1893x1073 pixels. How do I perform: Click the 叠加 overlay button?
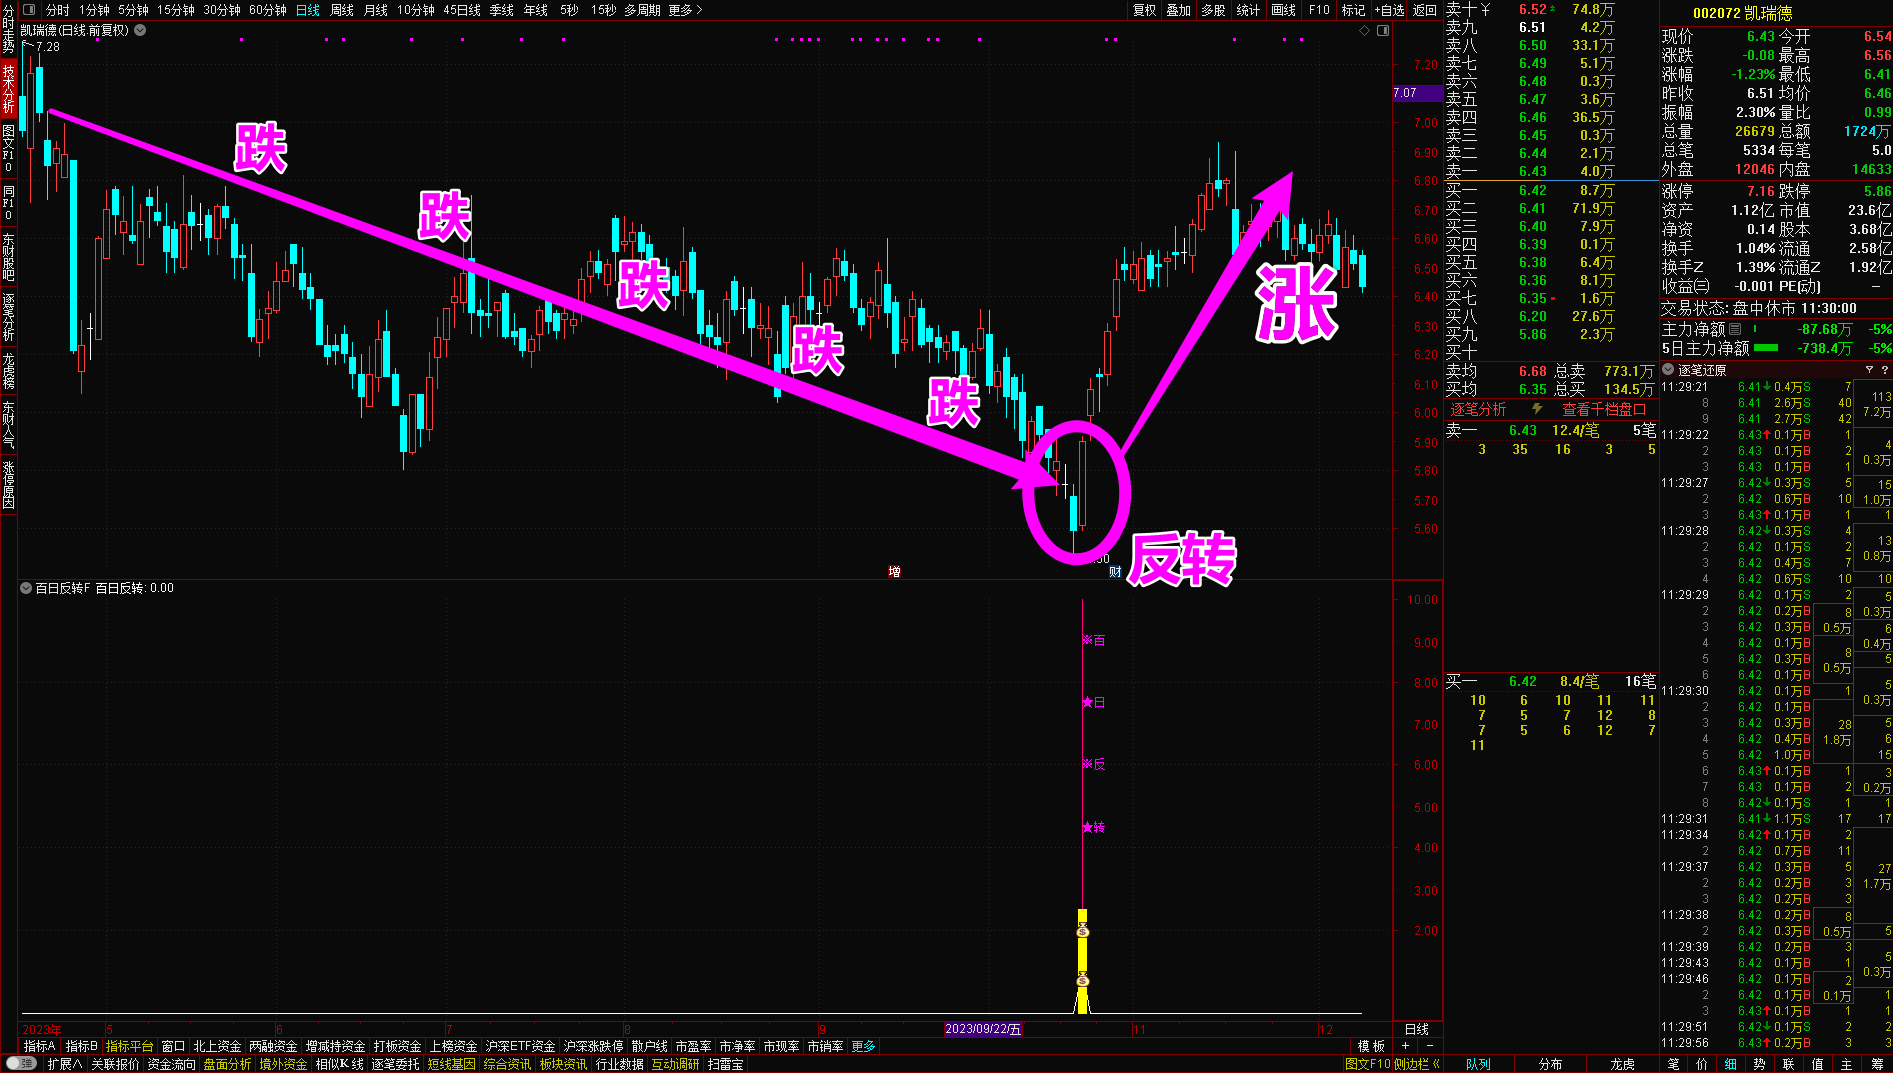pyautogui.click(x=1179, y=10)
